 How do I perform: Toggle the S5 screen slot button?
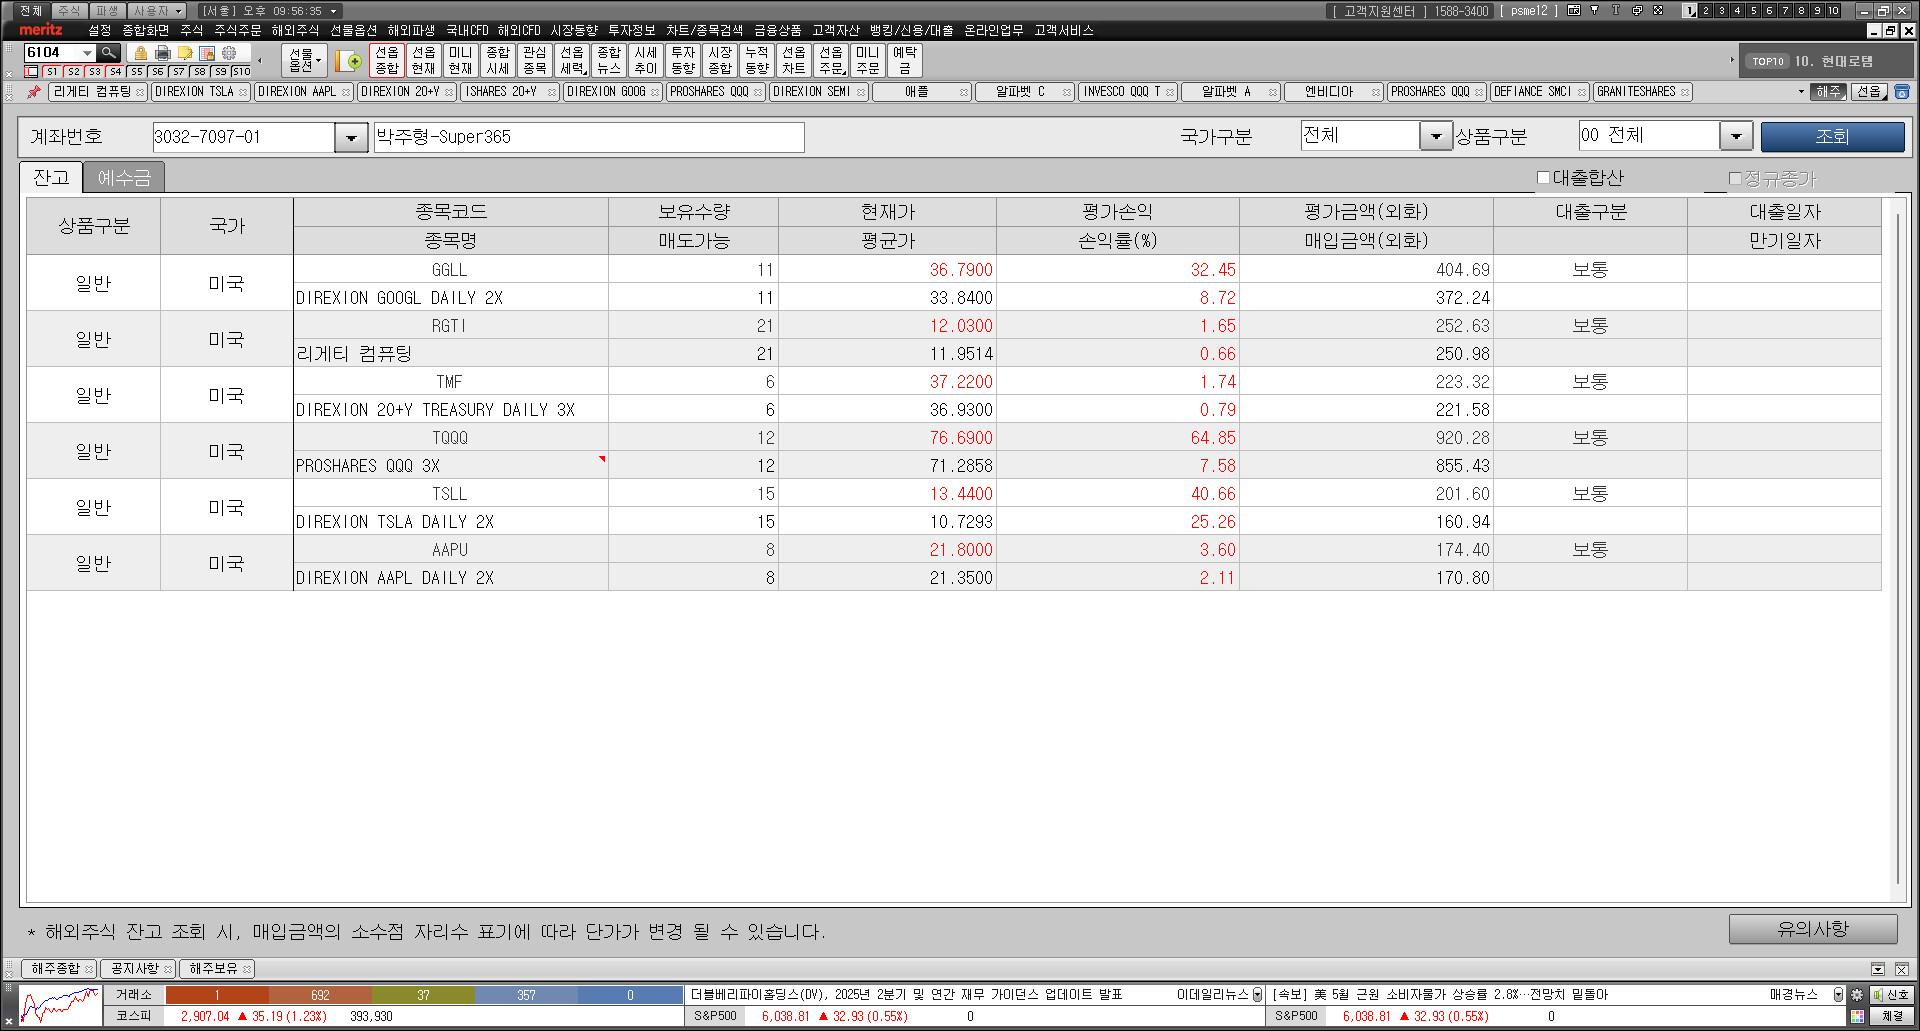click(136, 72)
